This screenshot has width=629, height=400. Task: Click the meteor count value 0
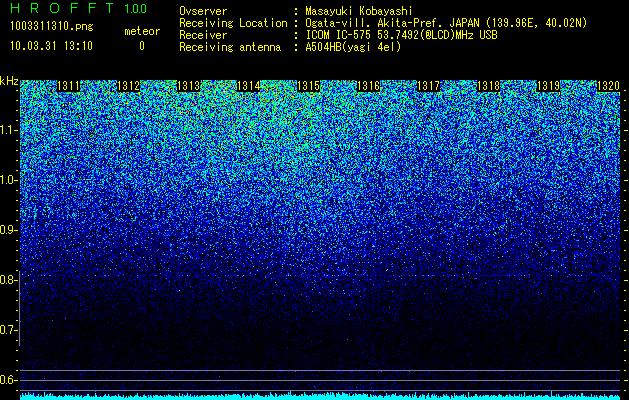point(142,46)
